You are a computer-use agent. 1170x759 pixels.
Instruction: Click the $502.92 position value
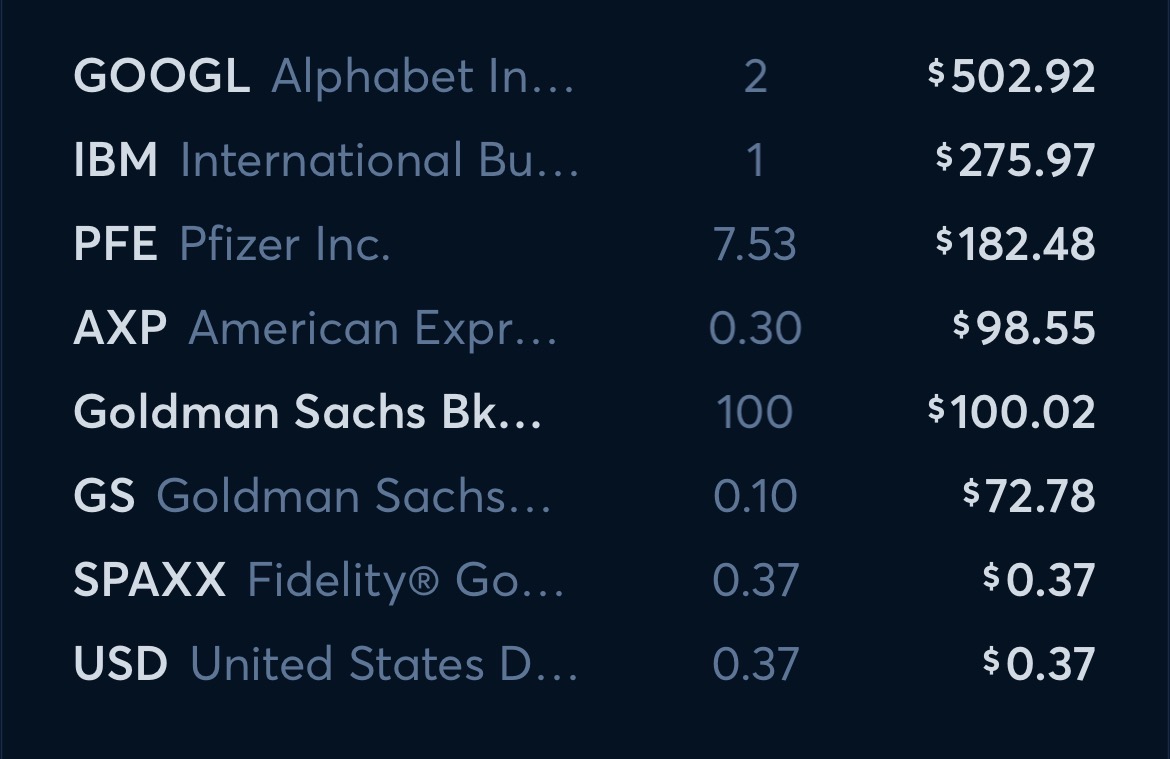[1011, 77]
